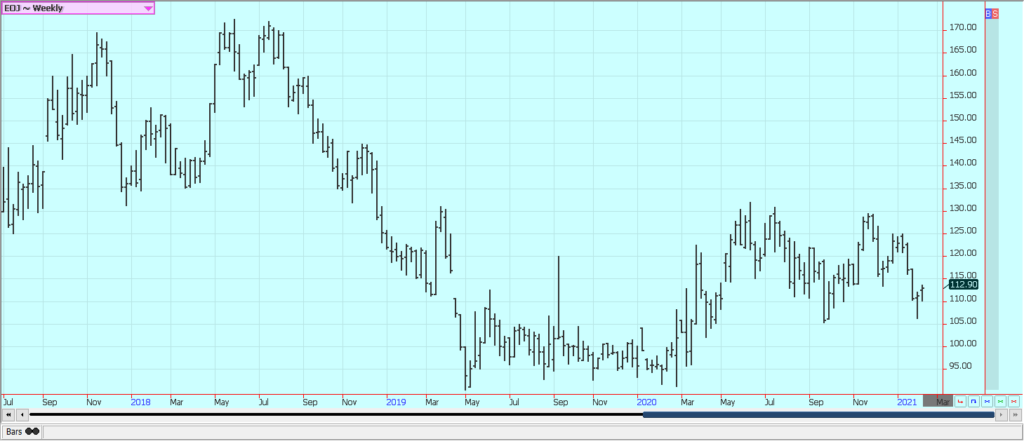Click the 2018 year label on time axis

140,402
